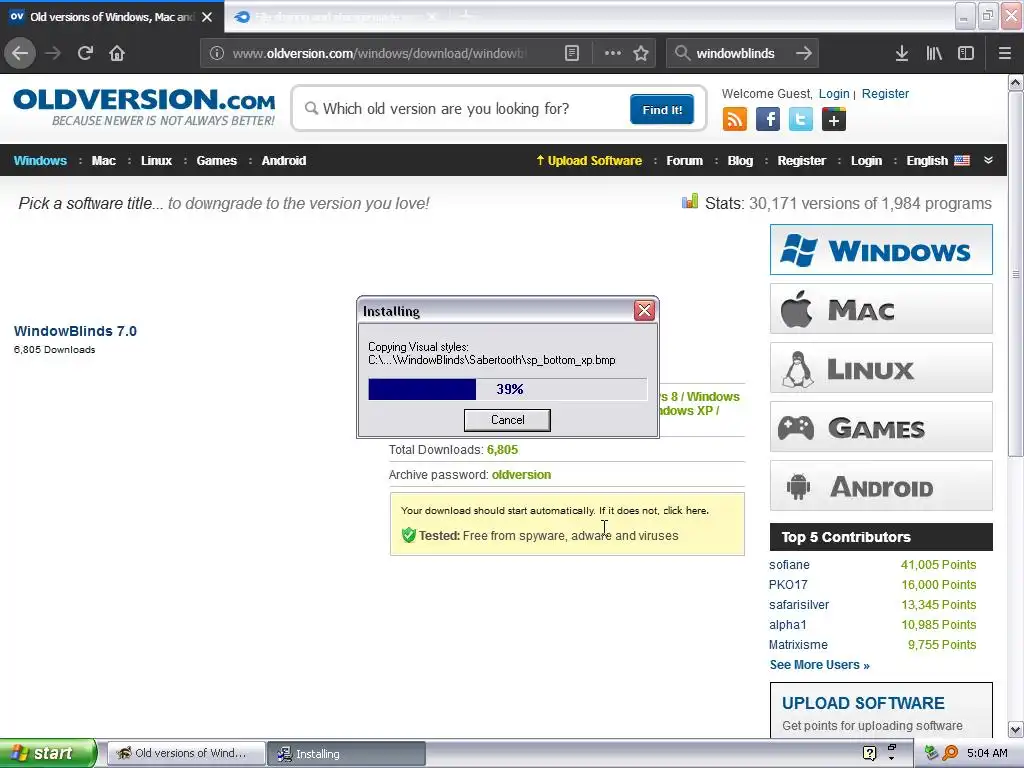Click Register link next to Welcome Guest
Viewport: 1024px width, 768px height.
(x=885, y=93)
